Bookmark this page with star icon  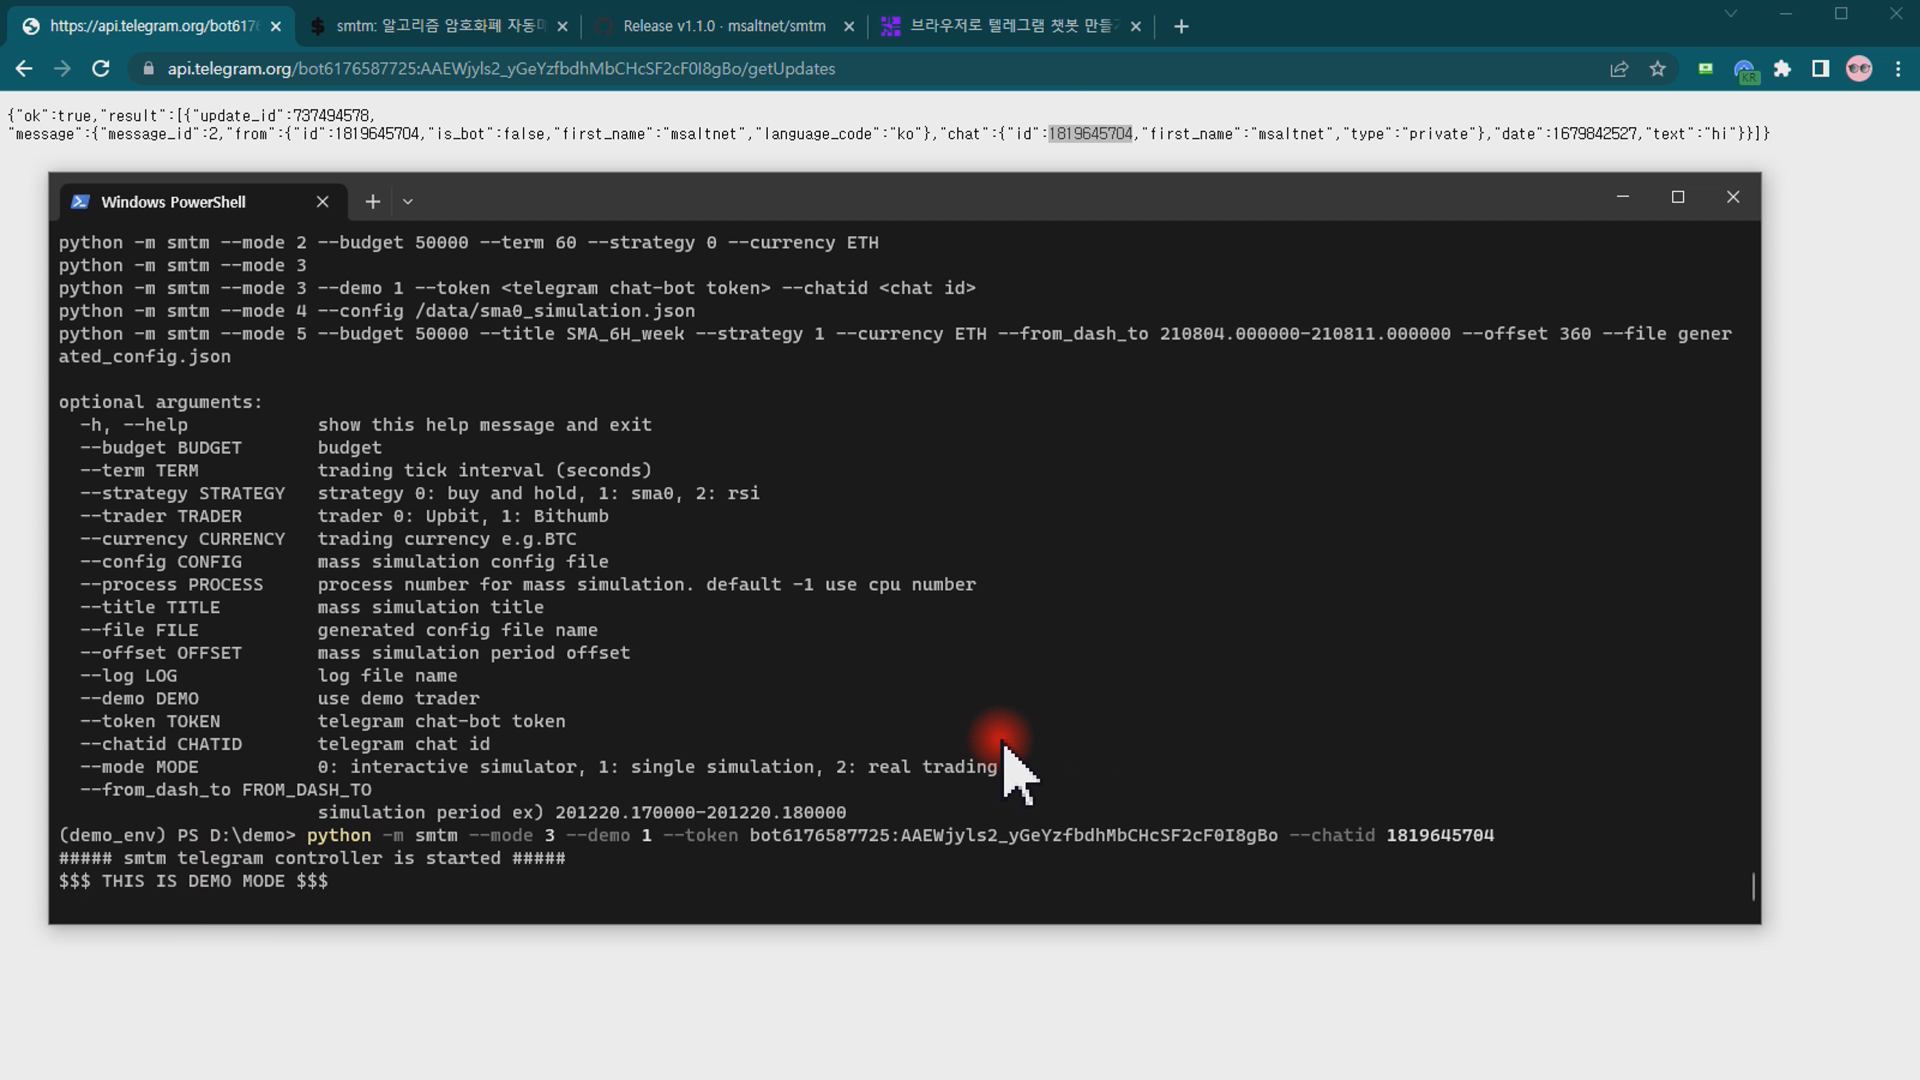1658,69
